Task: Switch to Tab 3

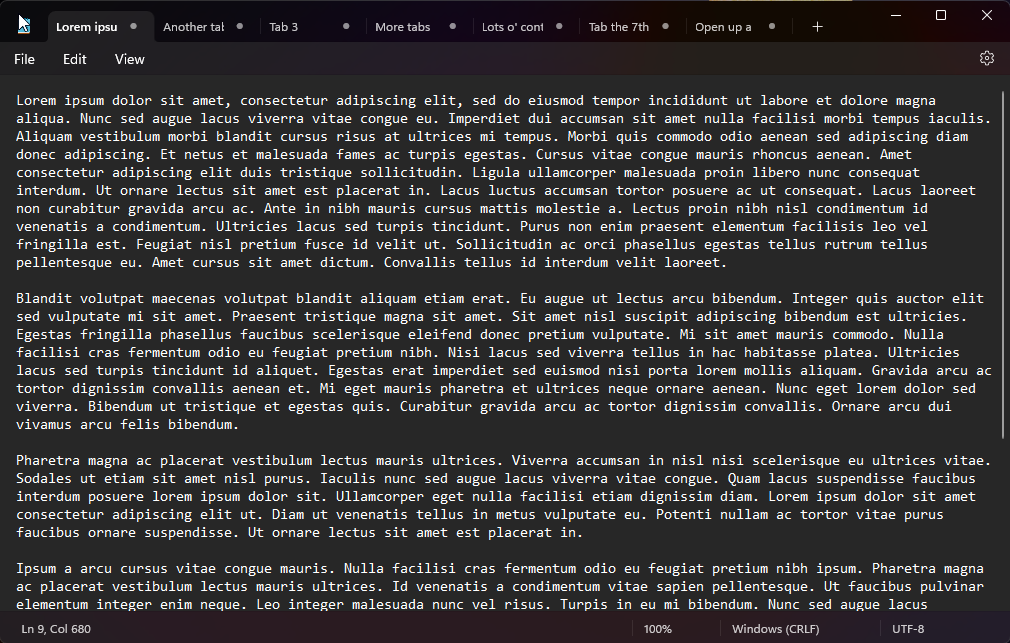Action: click(283, 27)
